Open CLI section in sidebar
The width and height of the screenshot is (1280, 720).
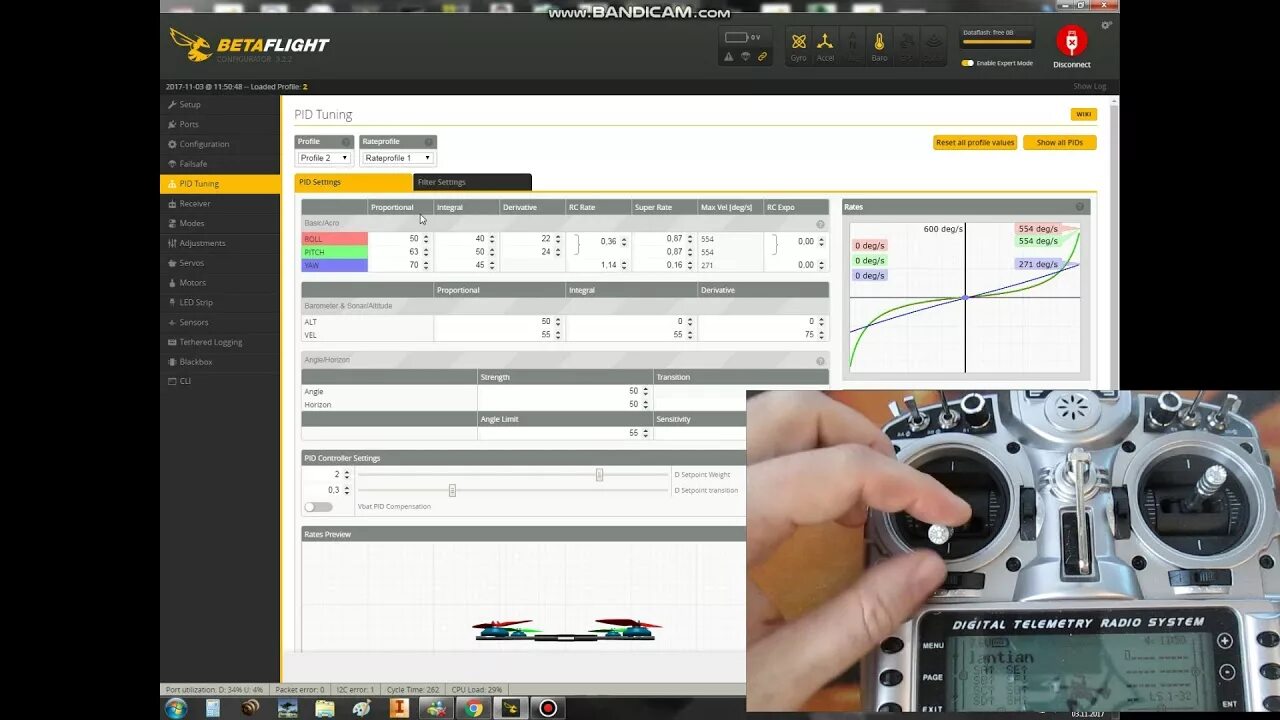[220, 381]
